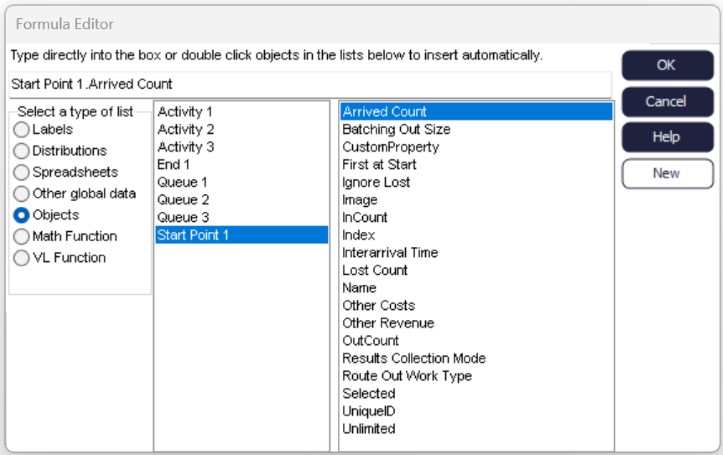Select the First at Start property
This screenshot has width=723, height=455.
click(x=476, y=165)
